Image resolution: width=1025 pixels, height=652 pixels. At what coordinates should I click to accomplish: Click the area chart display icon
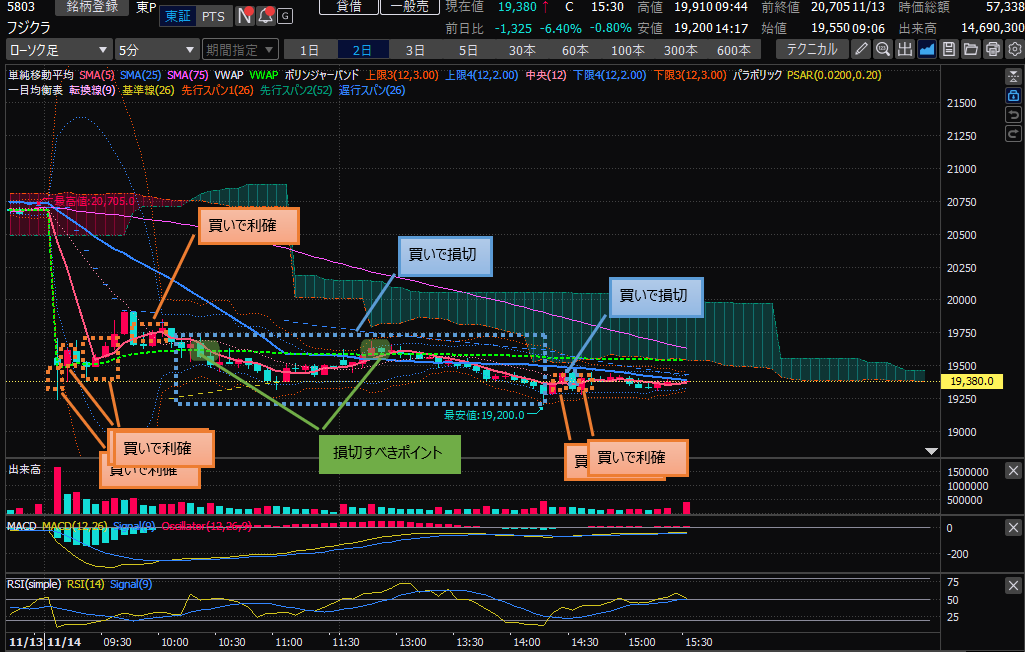[x=927, y=48]
